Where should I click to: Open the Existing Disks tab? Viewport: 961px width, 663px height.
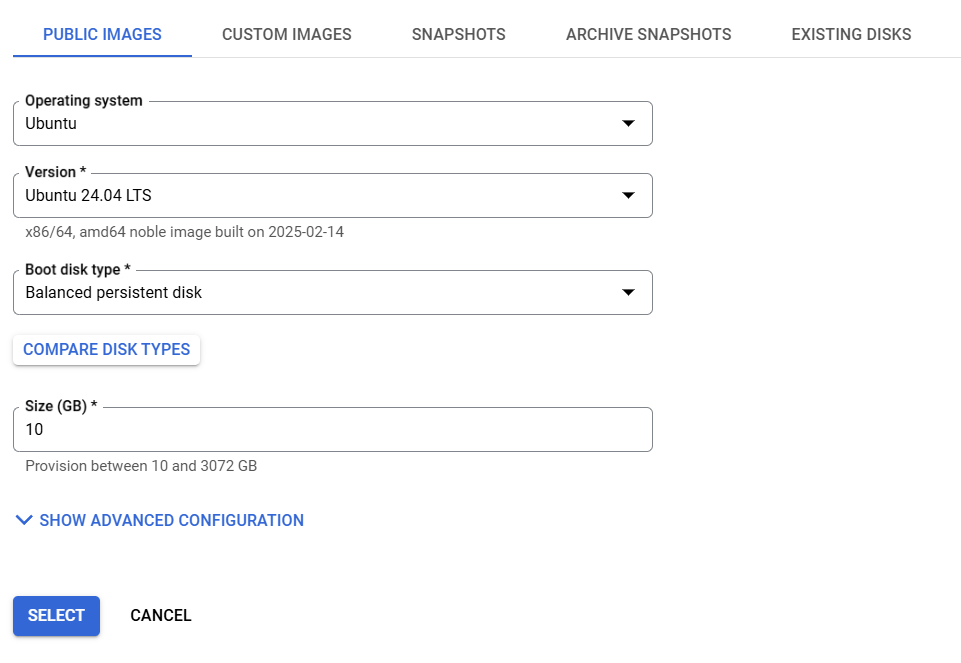tap(851, 34)
